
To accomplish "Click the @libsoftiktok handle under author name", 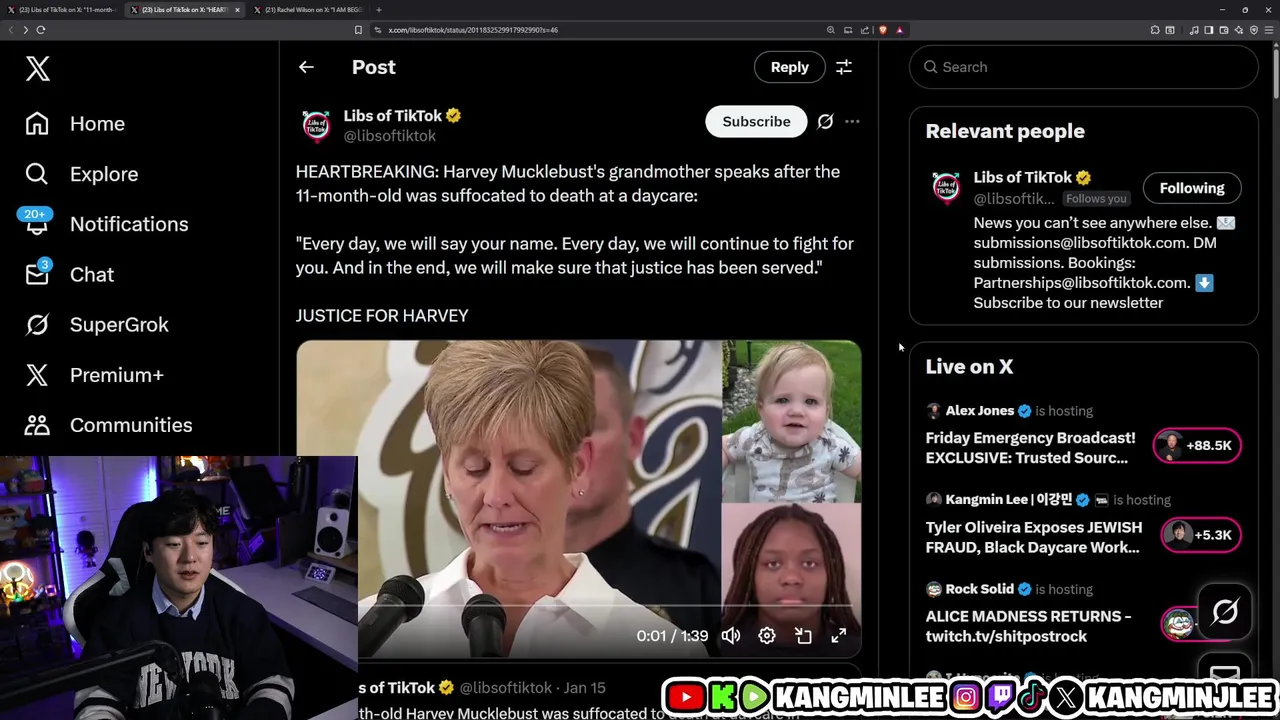I will pyautogui.click(x=389, y=136).
